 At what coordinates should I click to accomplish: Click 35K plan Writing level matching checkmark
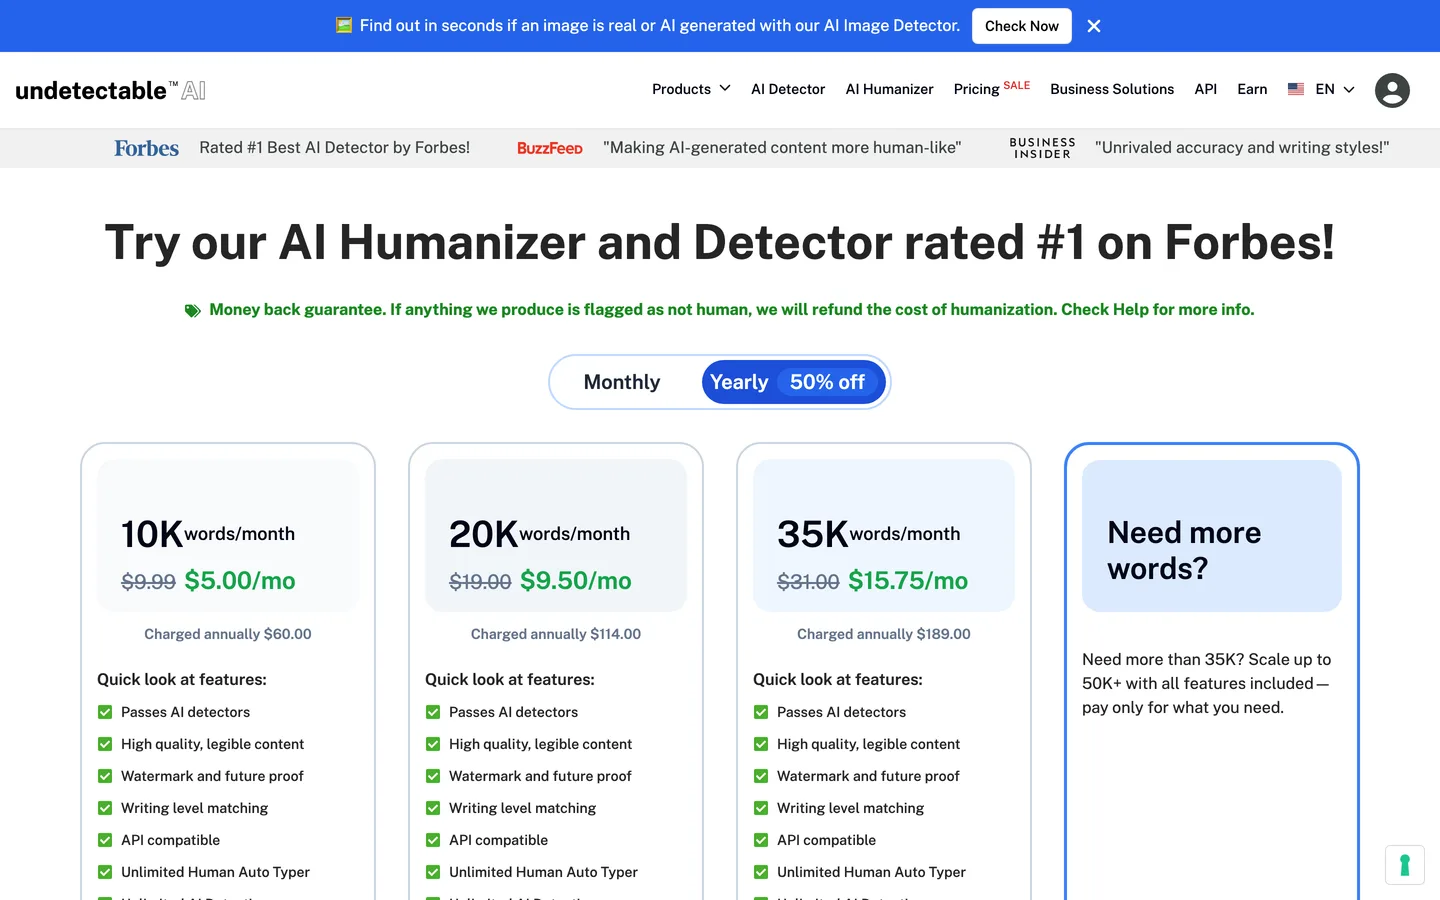(x=761, y=808)
